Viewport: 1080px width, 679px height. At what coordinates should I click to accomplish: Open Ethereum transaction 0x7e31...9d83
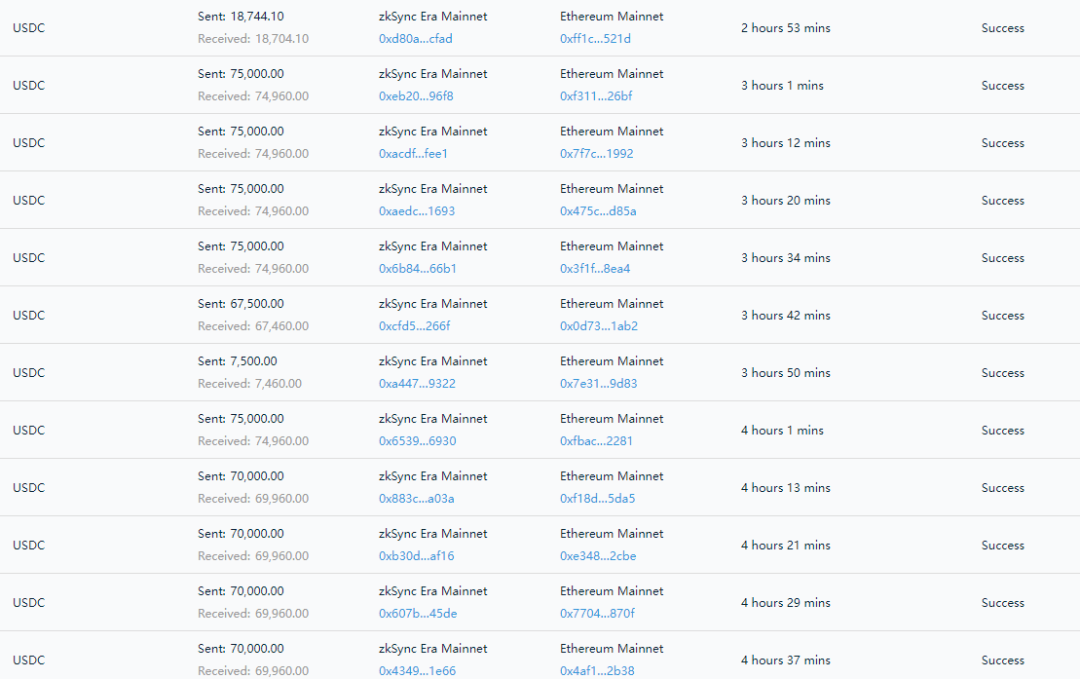click(x=598, y=384)
